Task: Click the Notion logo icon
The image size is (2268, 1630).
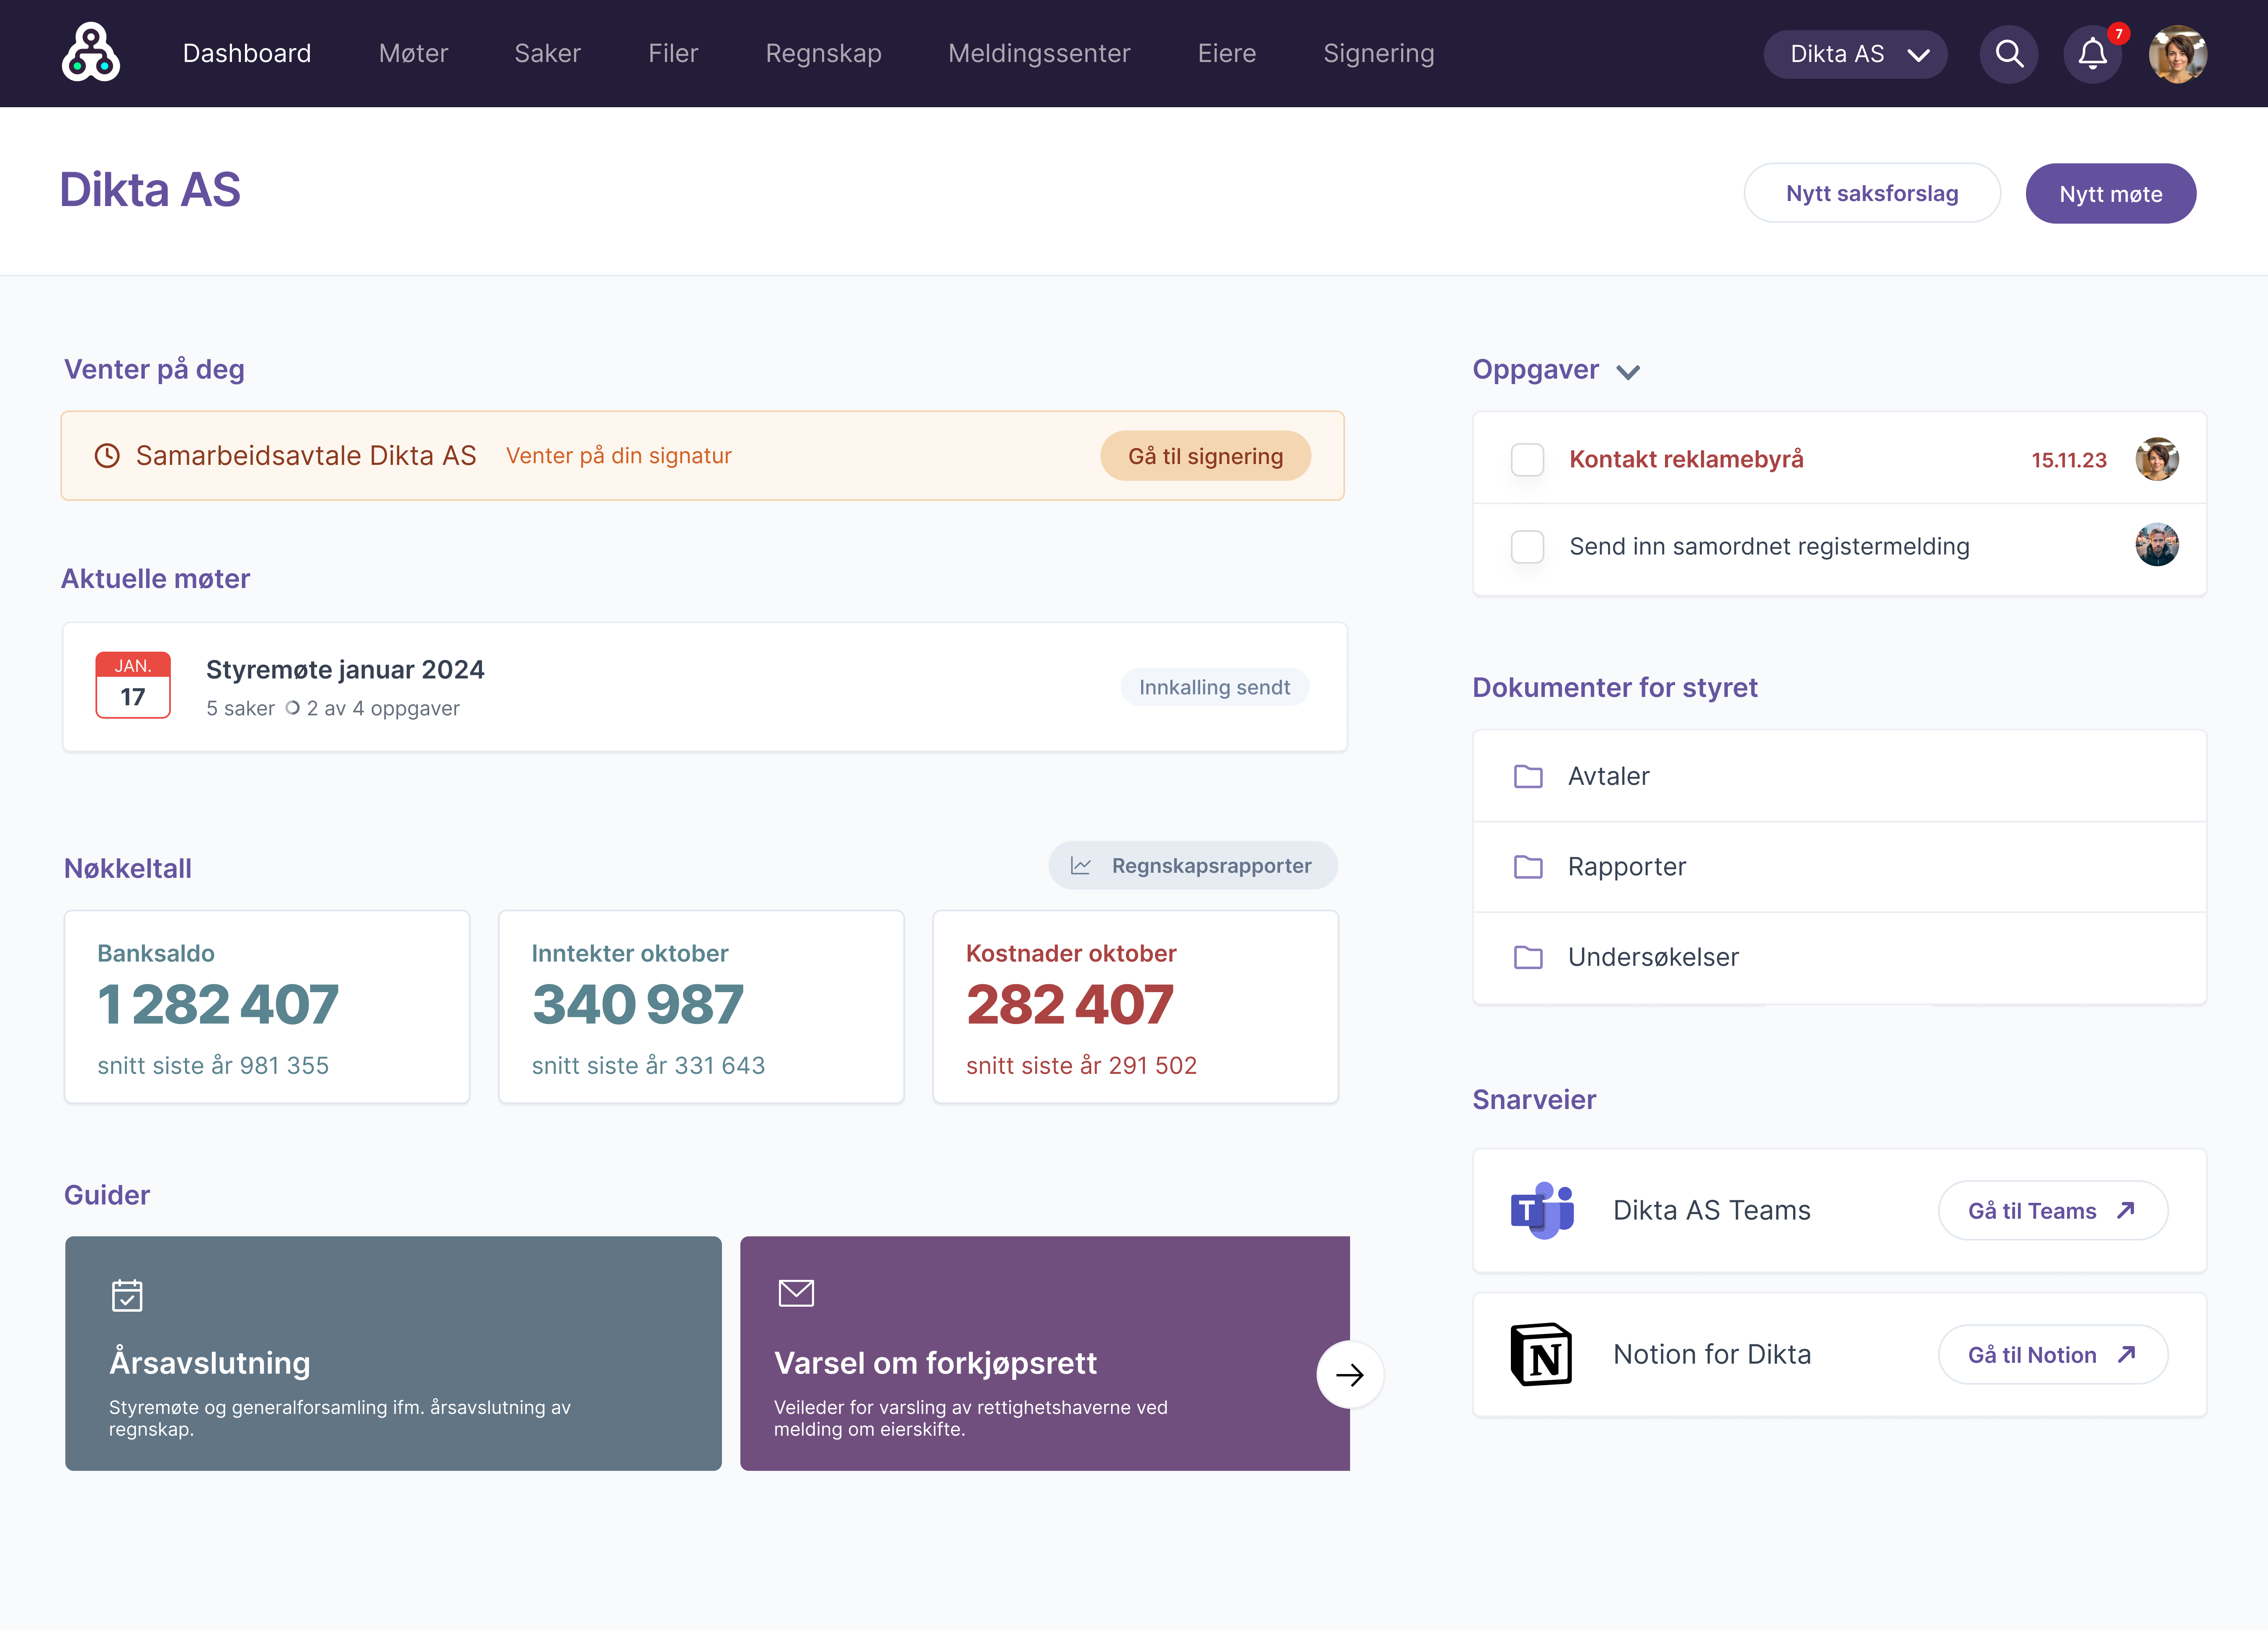Action: tap(1541, 1354)
